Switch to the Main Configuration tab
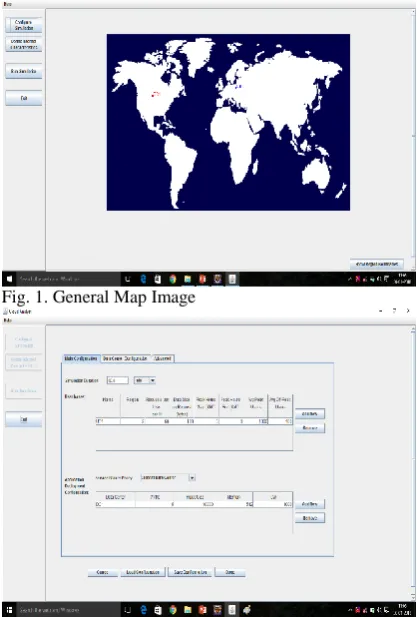Image resolution: width=417 pixels, height=617 pixels. coord(81,358)
